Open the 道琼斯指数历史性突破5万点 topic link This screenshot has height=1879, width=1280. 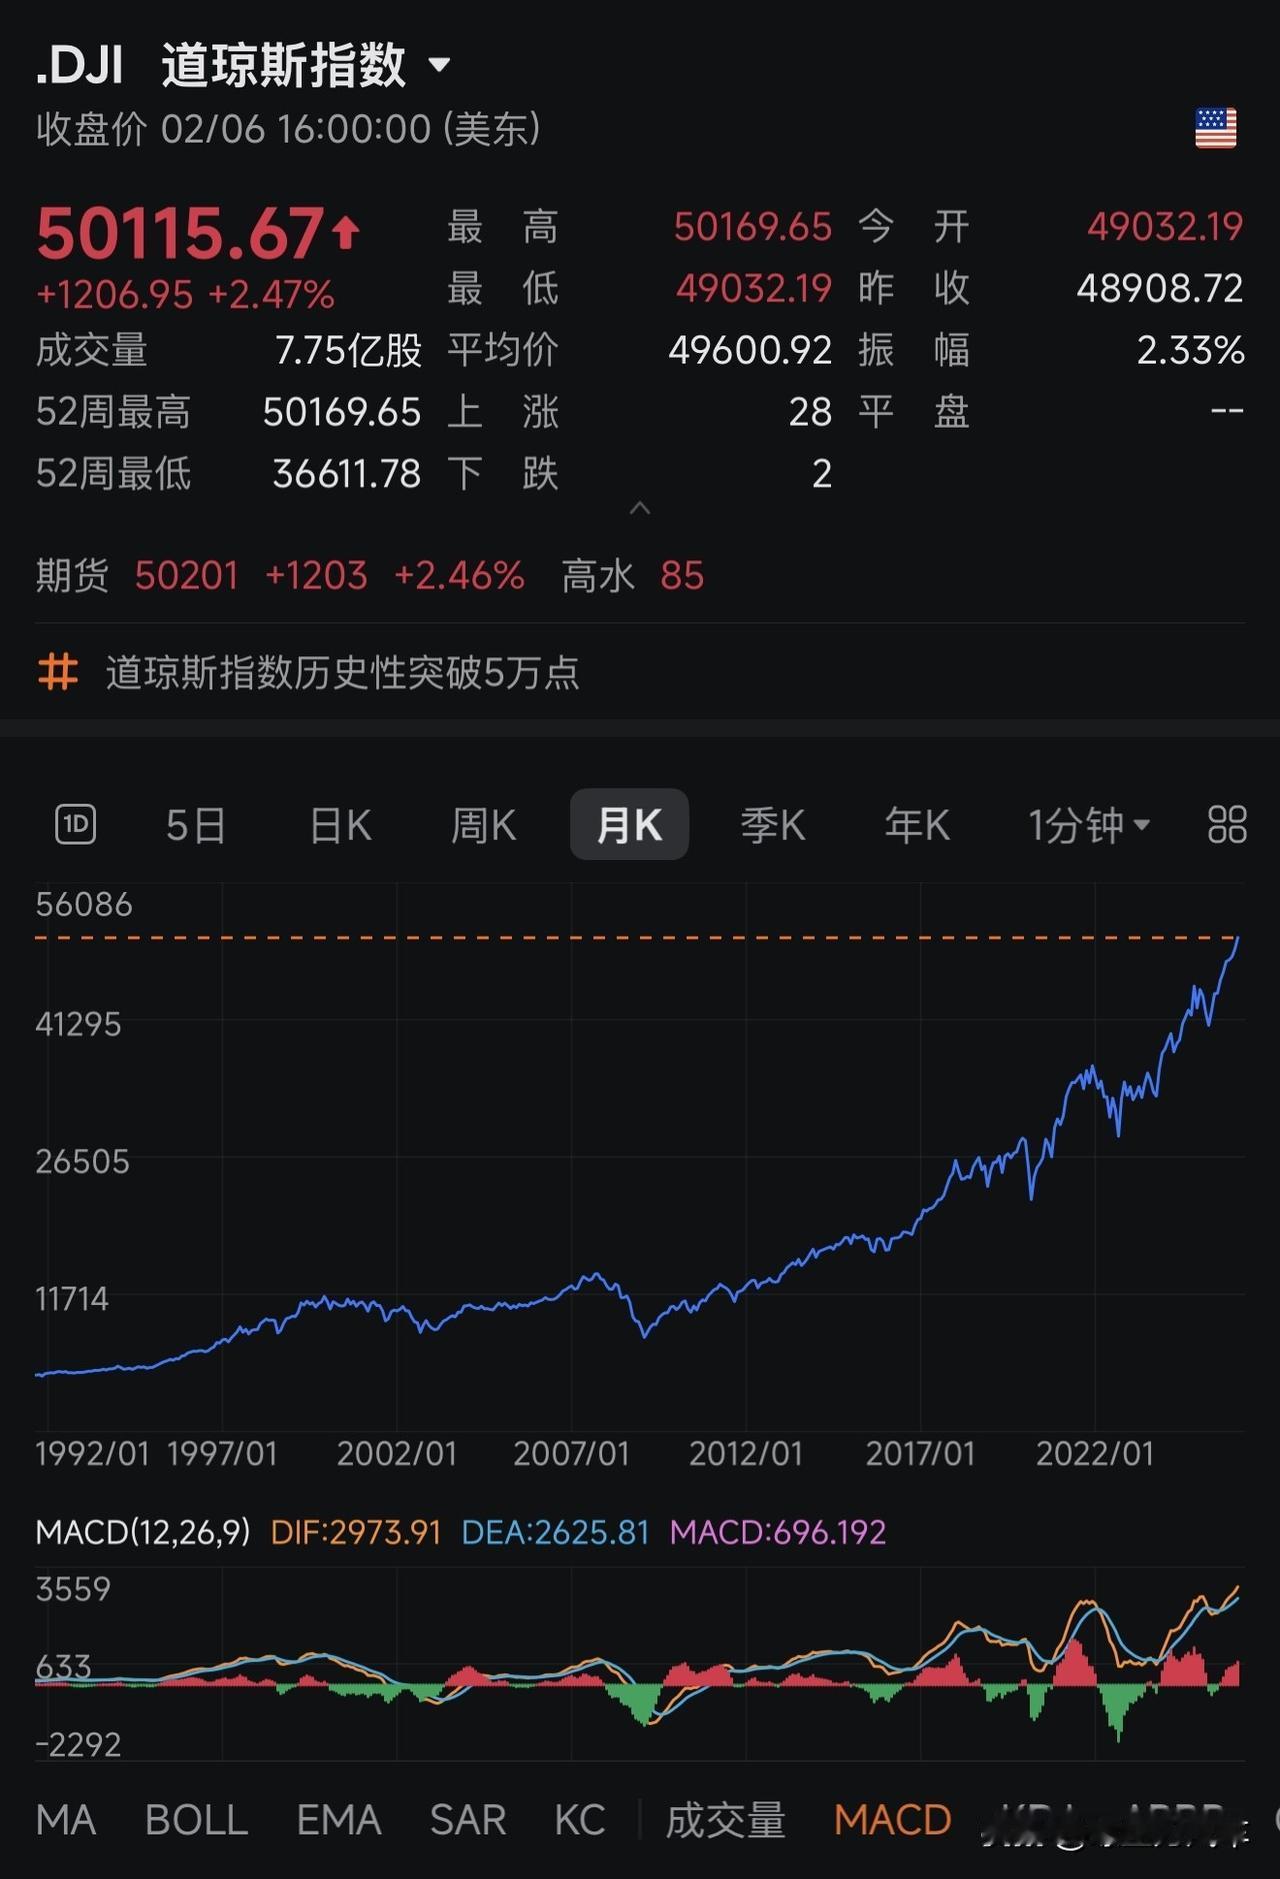pos(343,673)
